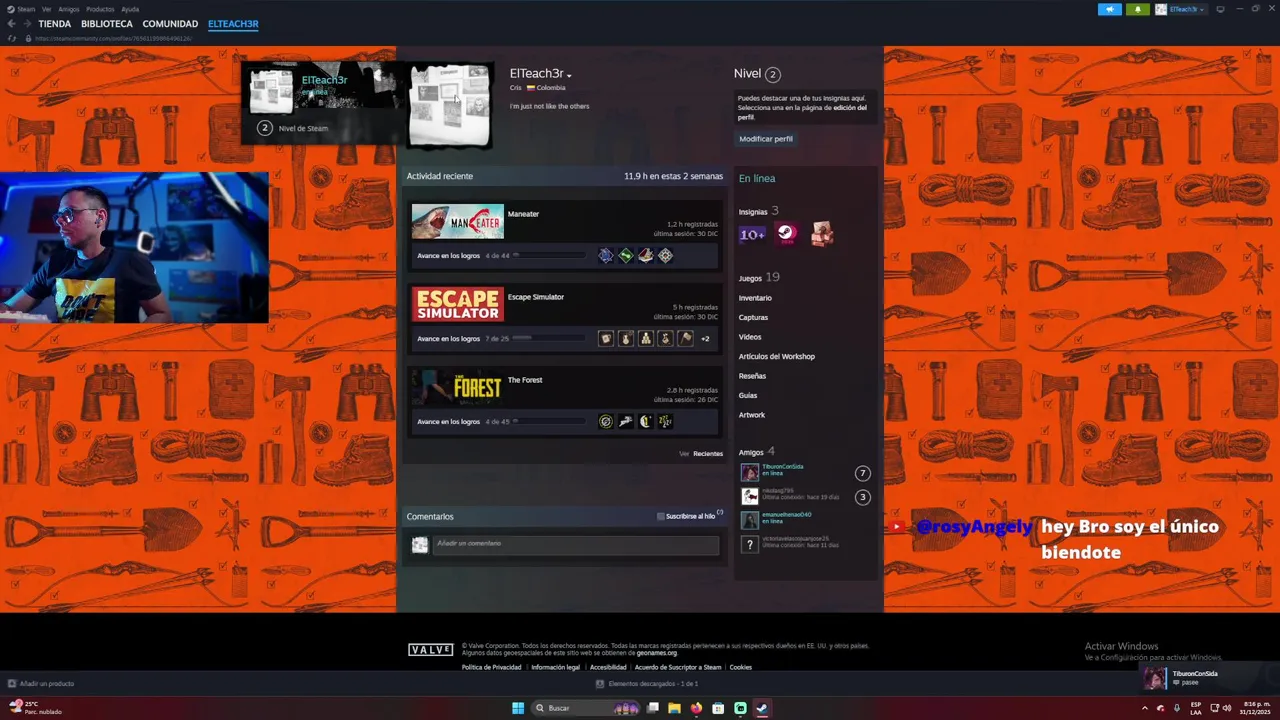
Task: Open Artículos del Workshop link
Action: tap(777, 357)
